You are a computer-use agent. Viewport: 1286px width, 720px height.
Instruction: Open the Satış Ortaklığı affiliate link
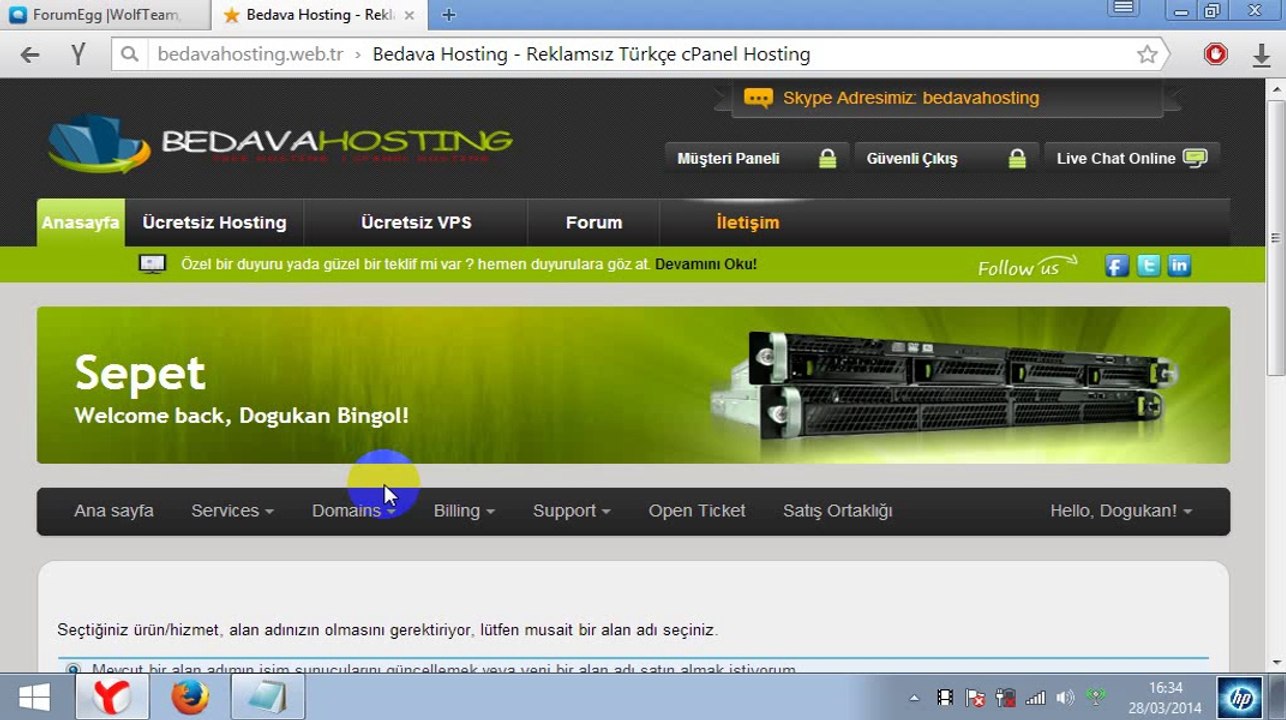click(838, 511)
